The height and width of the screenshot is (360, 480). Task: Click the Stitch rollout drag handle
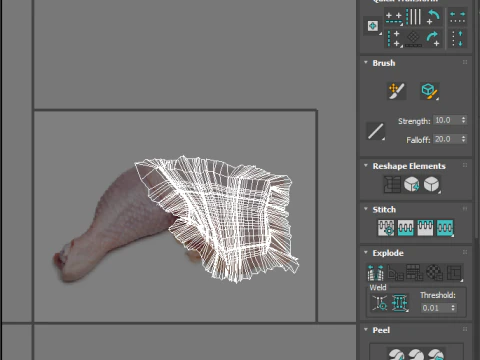[x=465, y=209]
